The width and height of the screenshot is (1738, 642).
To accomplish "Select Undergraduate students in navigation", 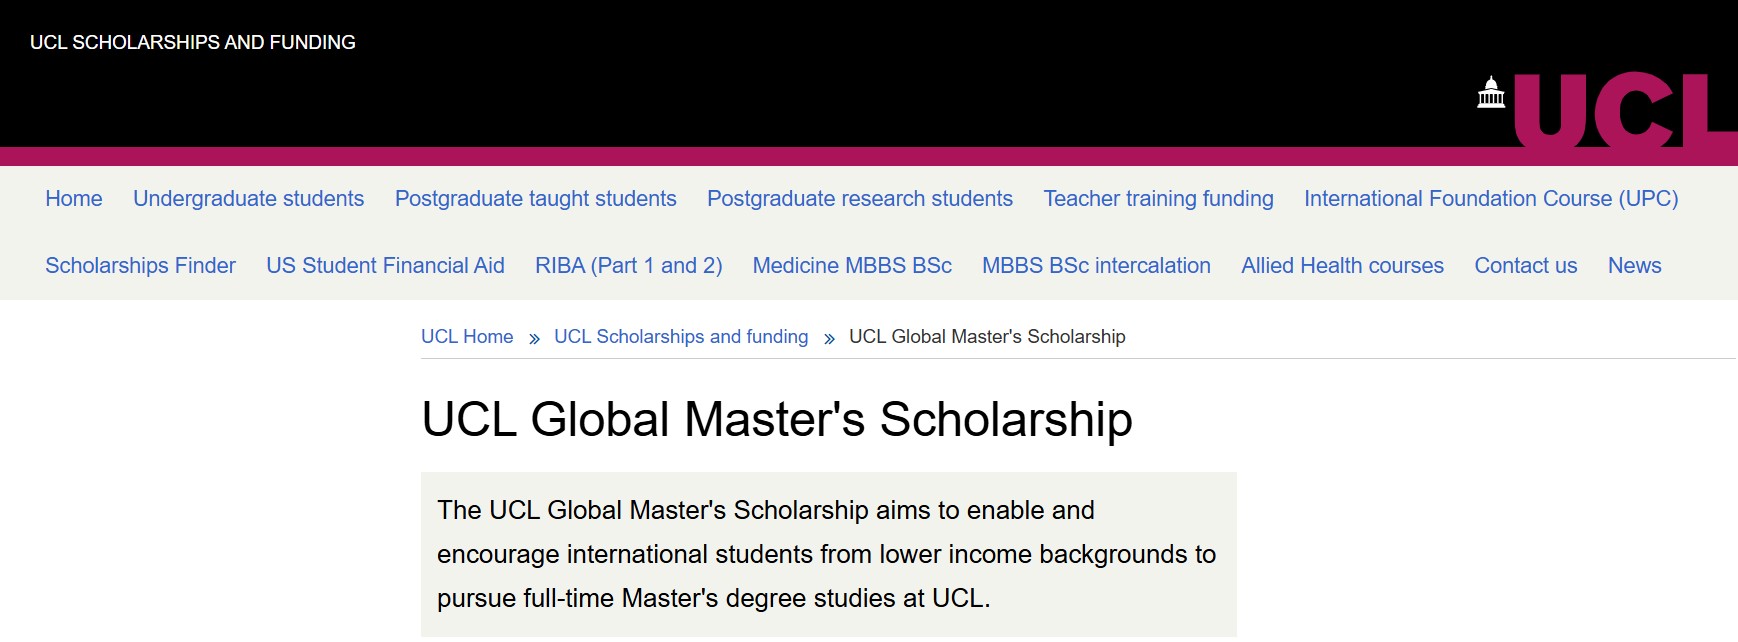I will (x=248, y=198).
